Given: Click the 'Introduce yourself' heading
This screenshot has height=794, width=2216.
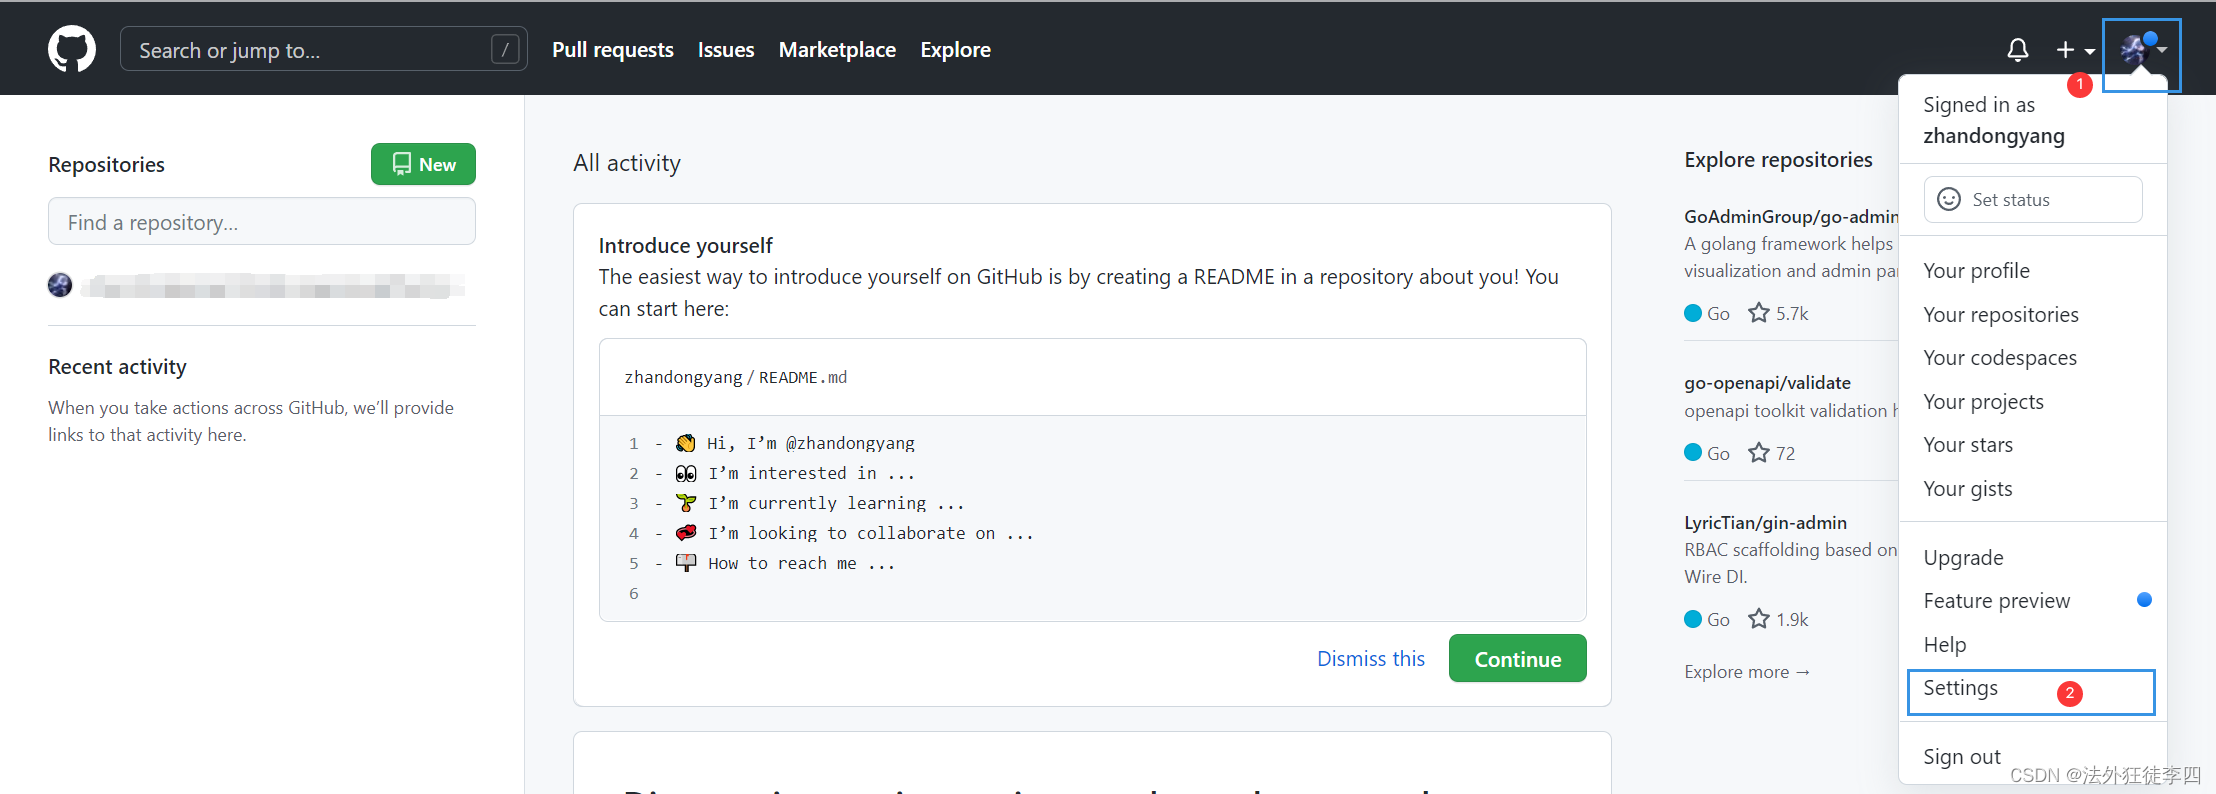Looking at the screenshot, I should (x=685, y=246).
